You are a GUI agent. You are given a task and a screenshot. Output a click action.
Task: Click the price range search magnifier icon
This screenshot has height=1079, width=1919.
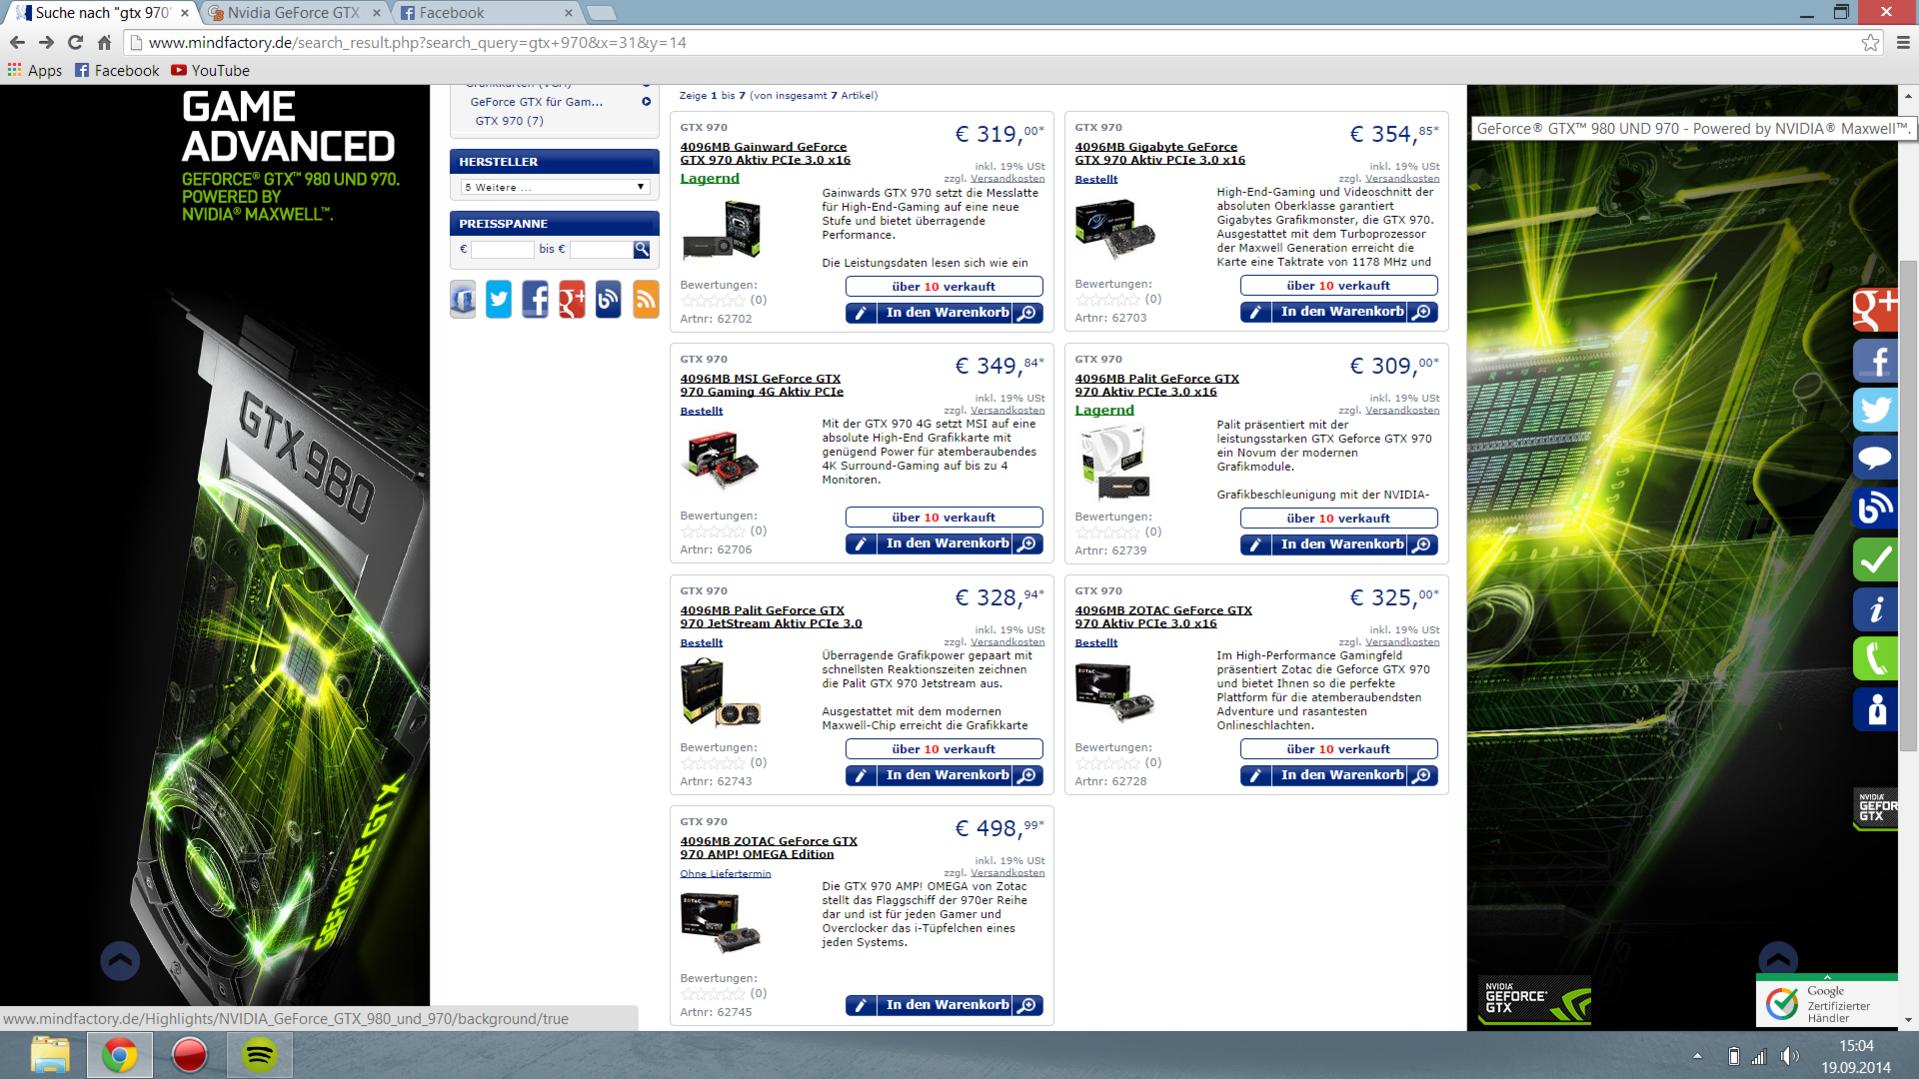[641, 249]
